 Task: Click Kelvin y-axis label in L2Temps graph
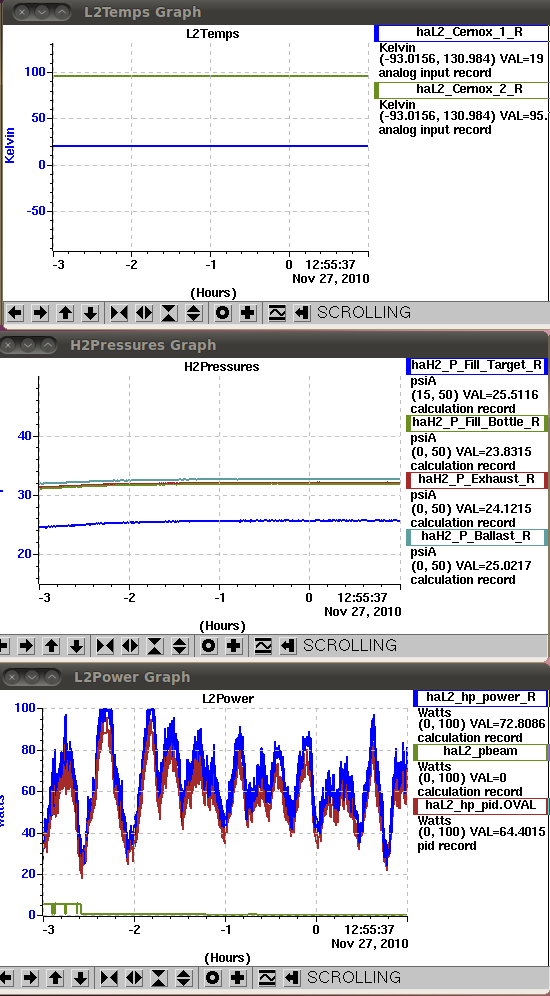[10, 145]
